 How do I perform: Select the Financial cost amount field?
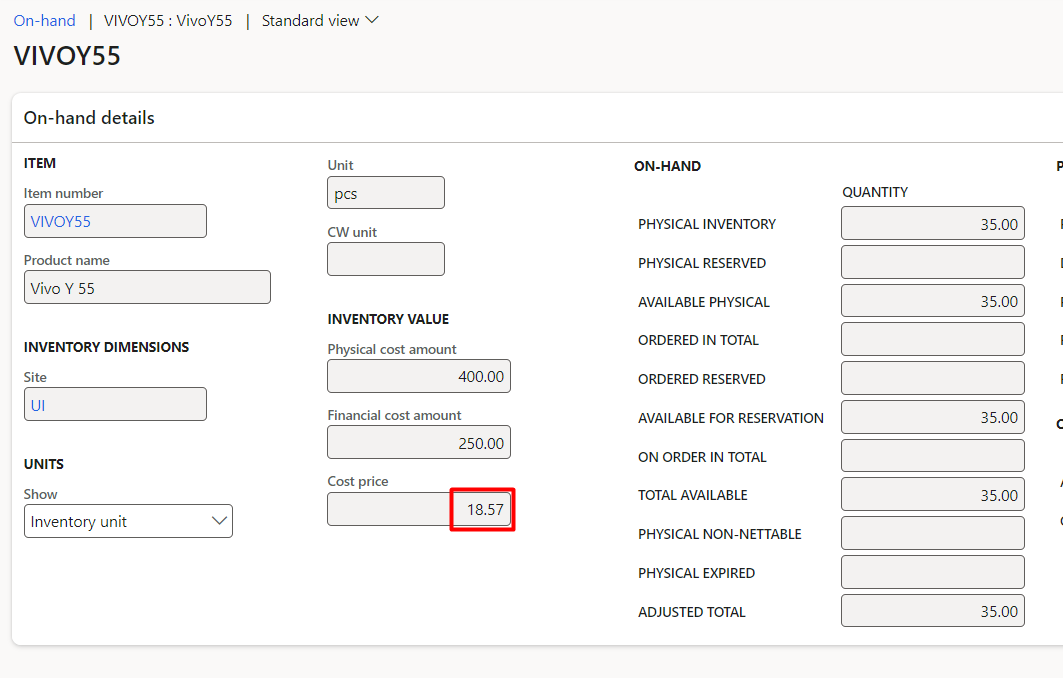(418, 442)
